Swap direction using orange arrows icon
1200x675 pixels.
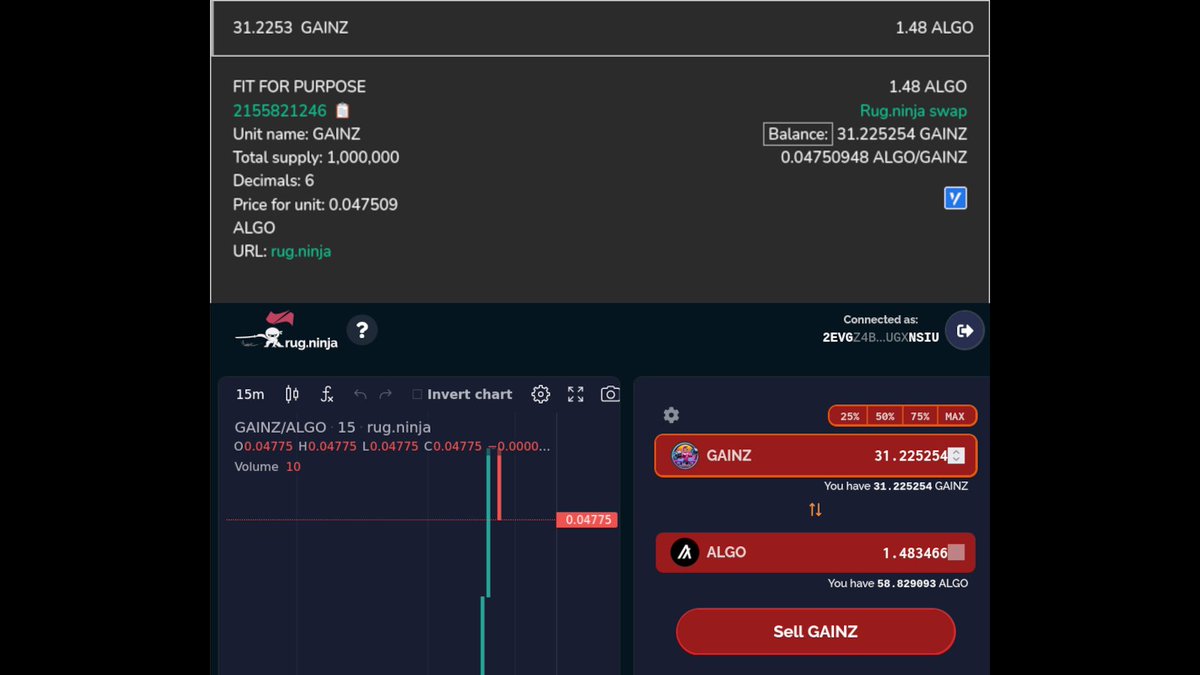pos(815,509)
